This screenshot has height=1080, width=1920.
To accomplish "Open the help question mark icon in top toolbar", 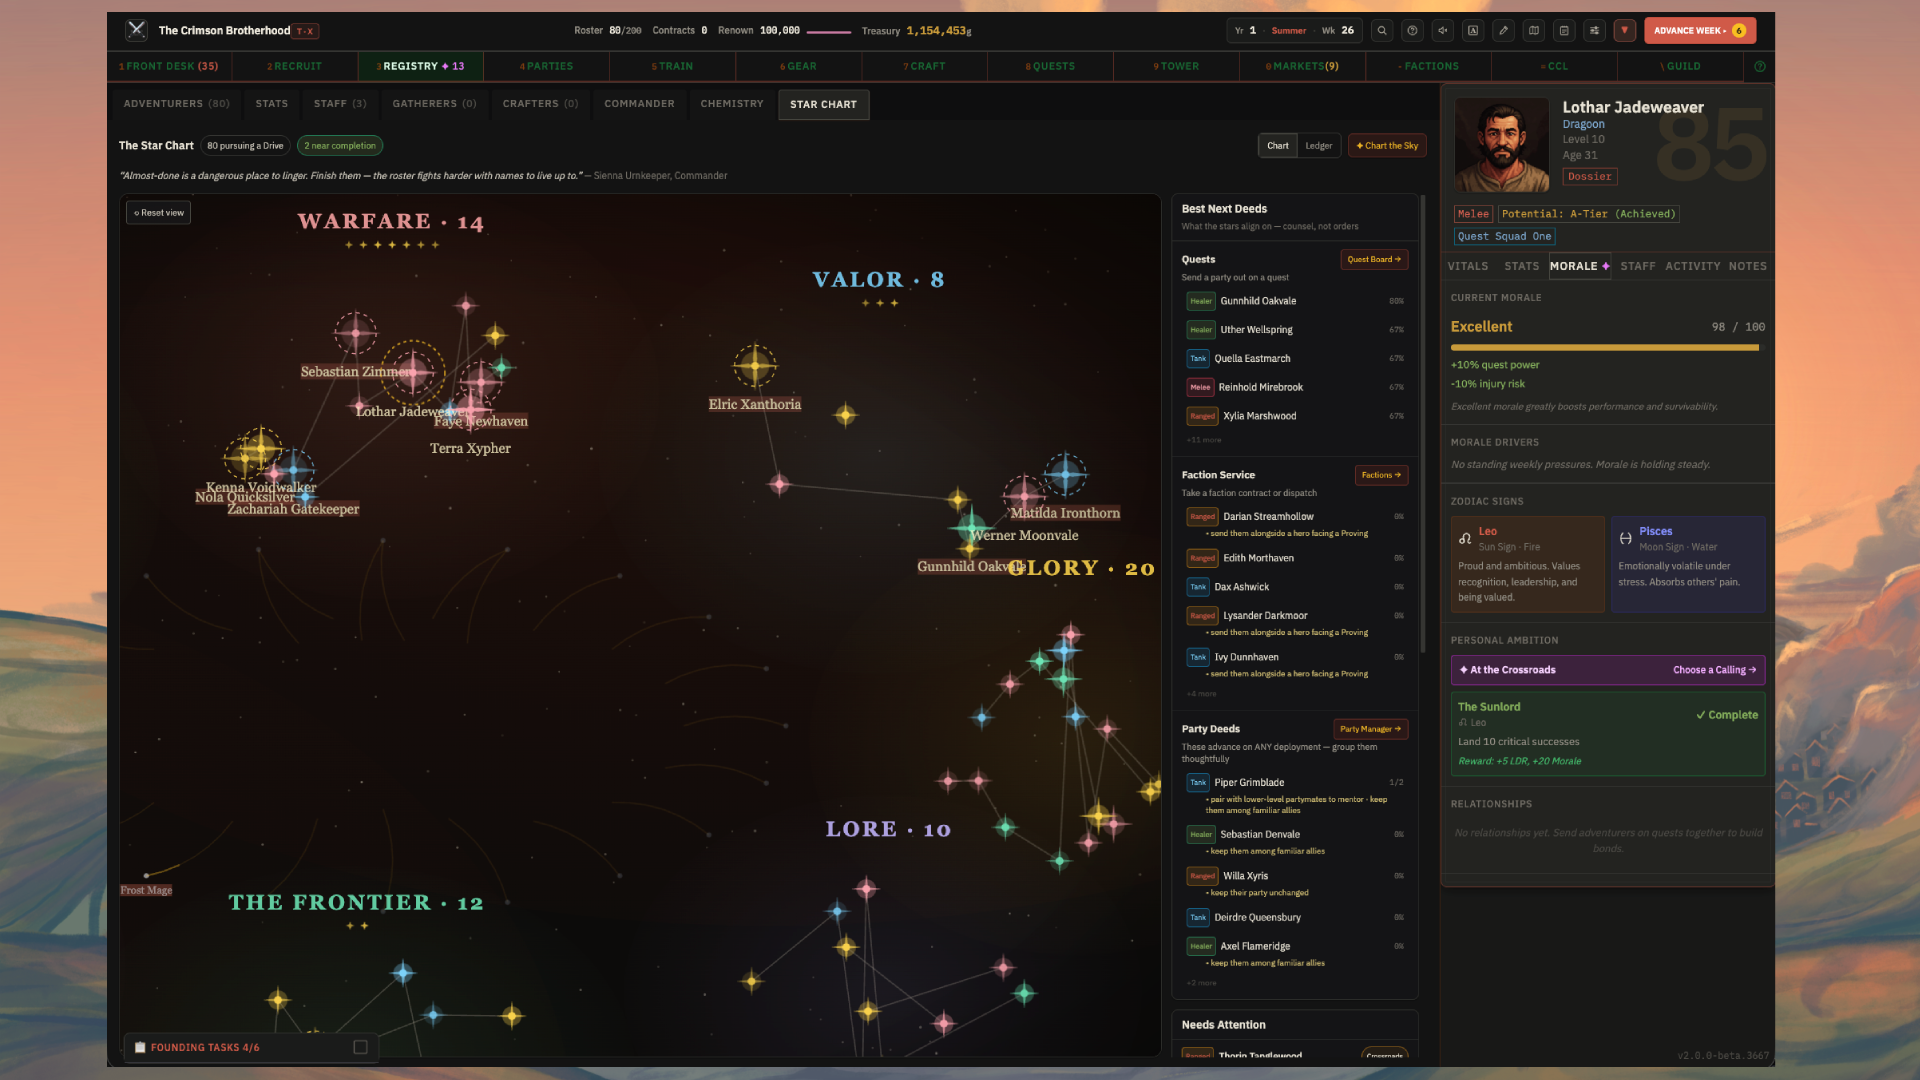I will tap(1412, 30).
